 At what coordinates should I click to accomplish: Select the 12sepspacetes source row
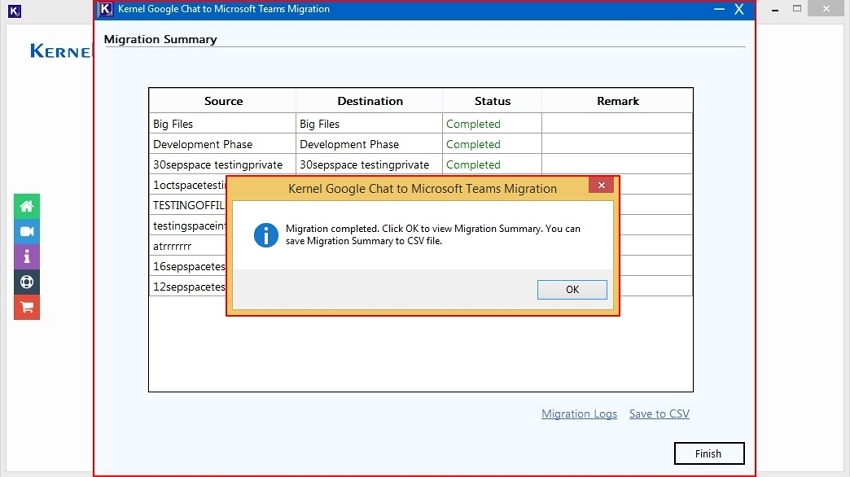188,287
